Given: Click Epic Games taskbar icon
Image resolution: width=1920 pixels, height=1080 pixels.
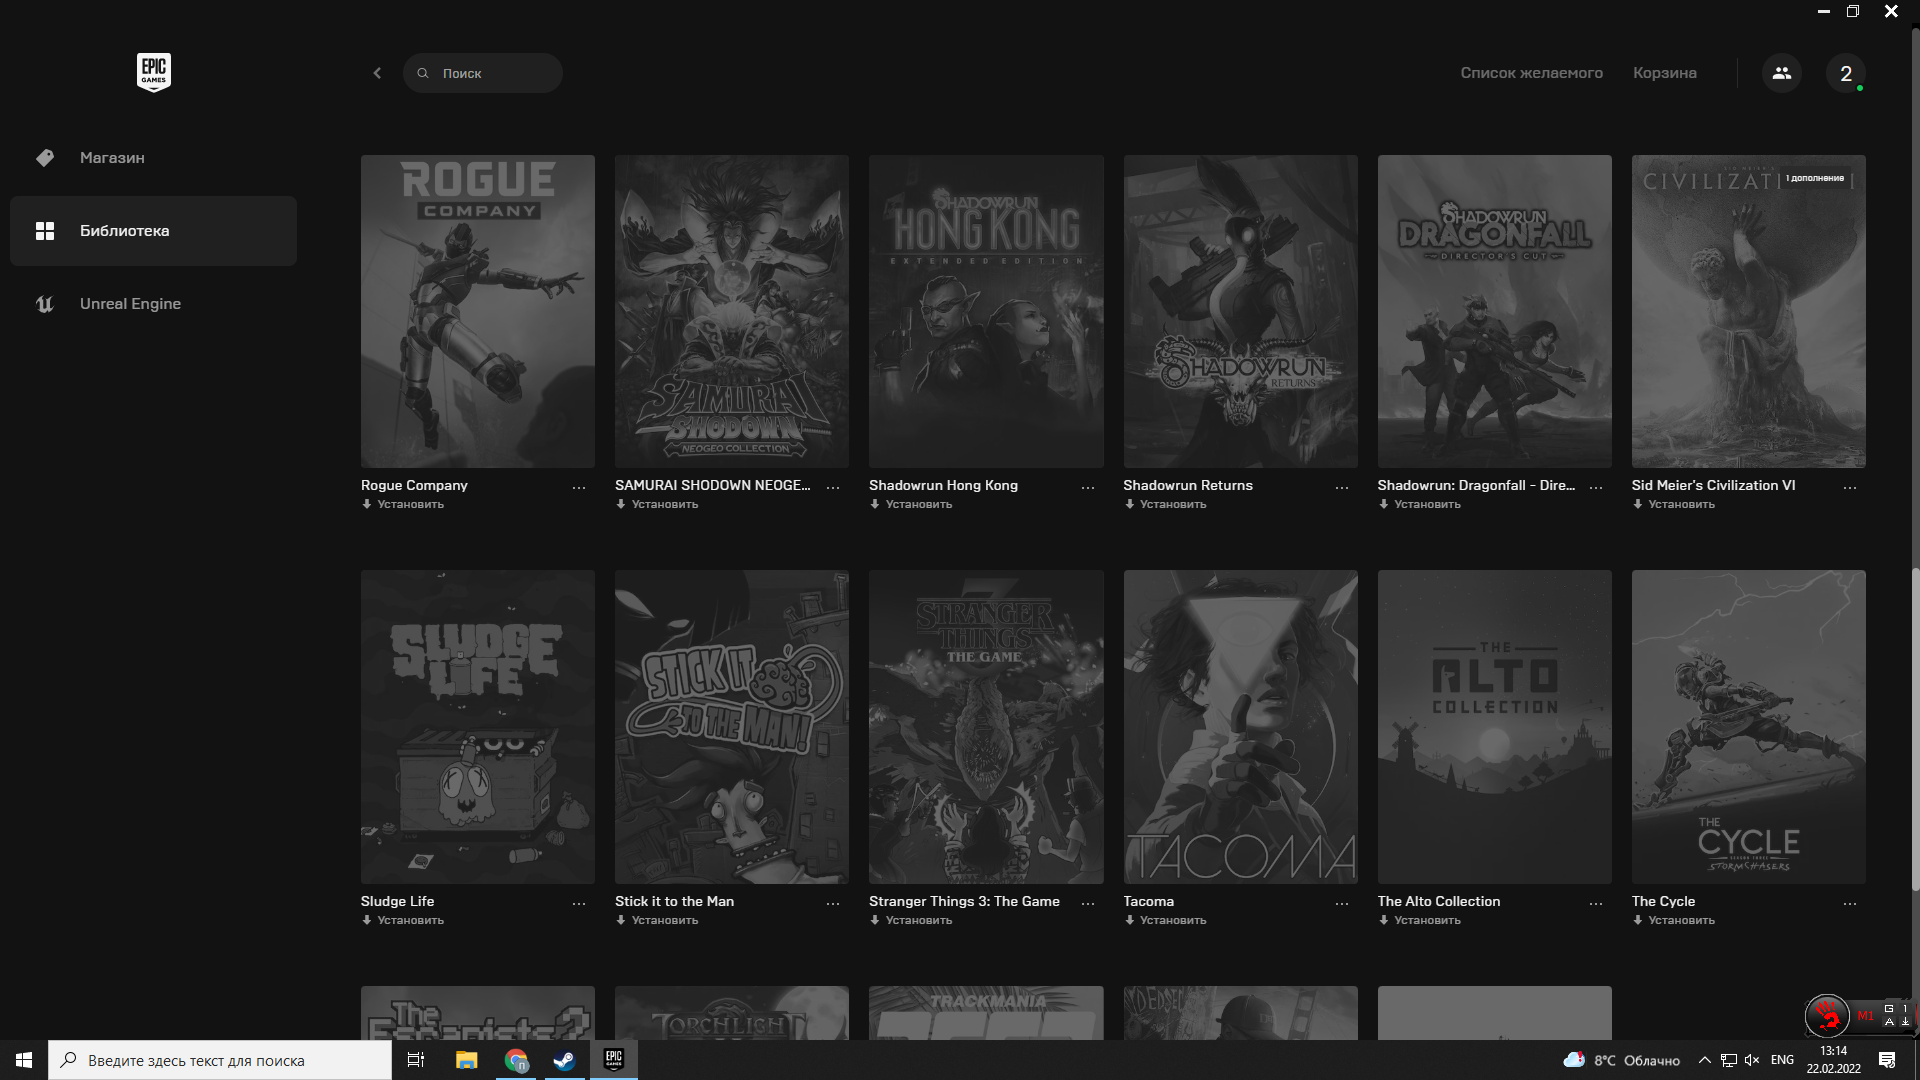Looking at the screenshot, I should point(614,1060).
